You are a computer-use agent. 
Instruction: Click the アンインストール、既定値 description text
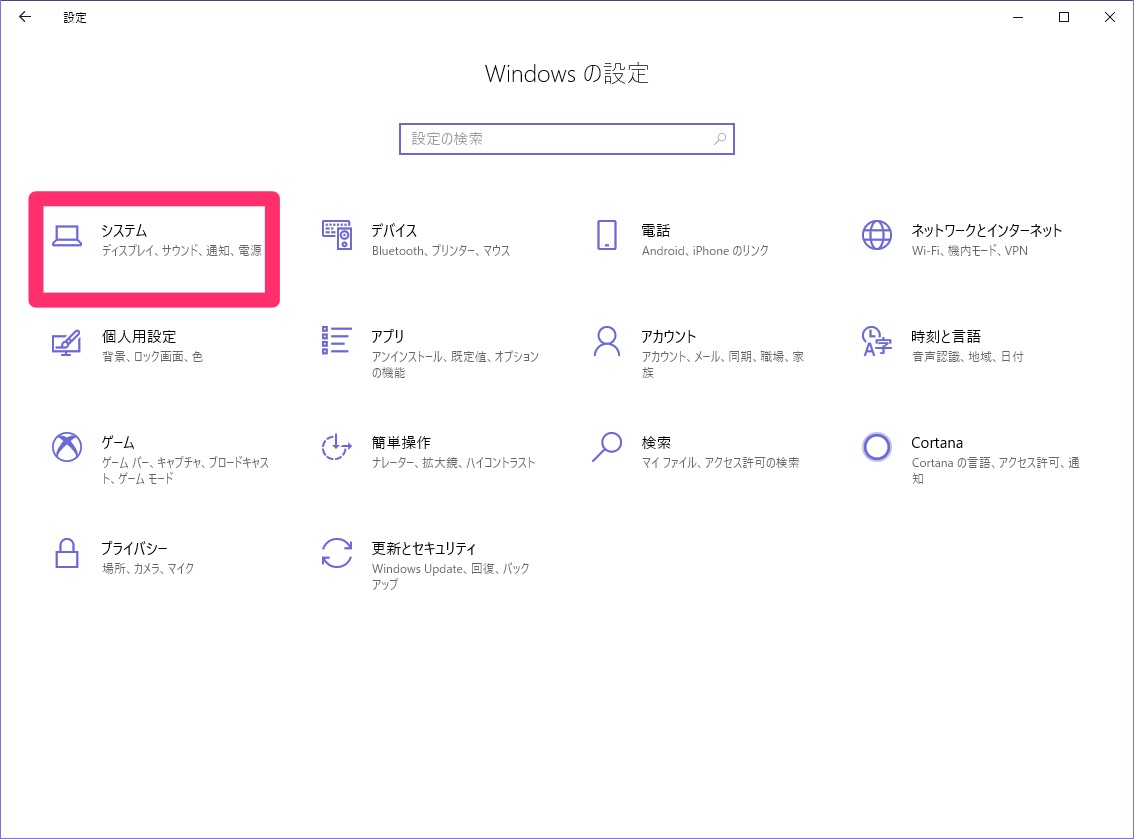click(456, 365)
